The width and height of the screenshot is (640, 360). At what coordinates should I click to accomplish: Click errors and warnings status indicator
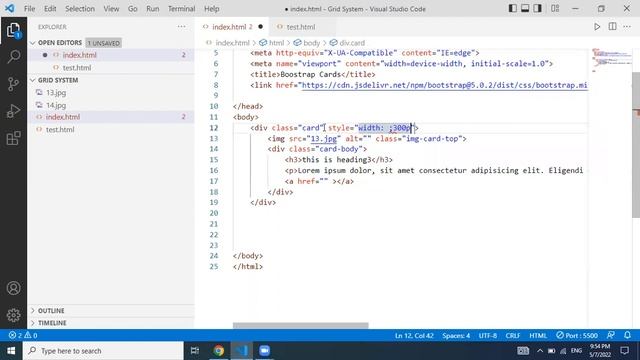pos(23,335)
